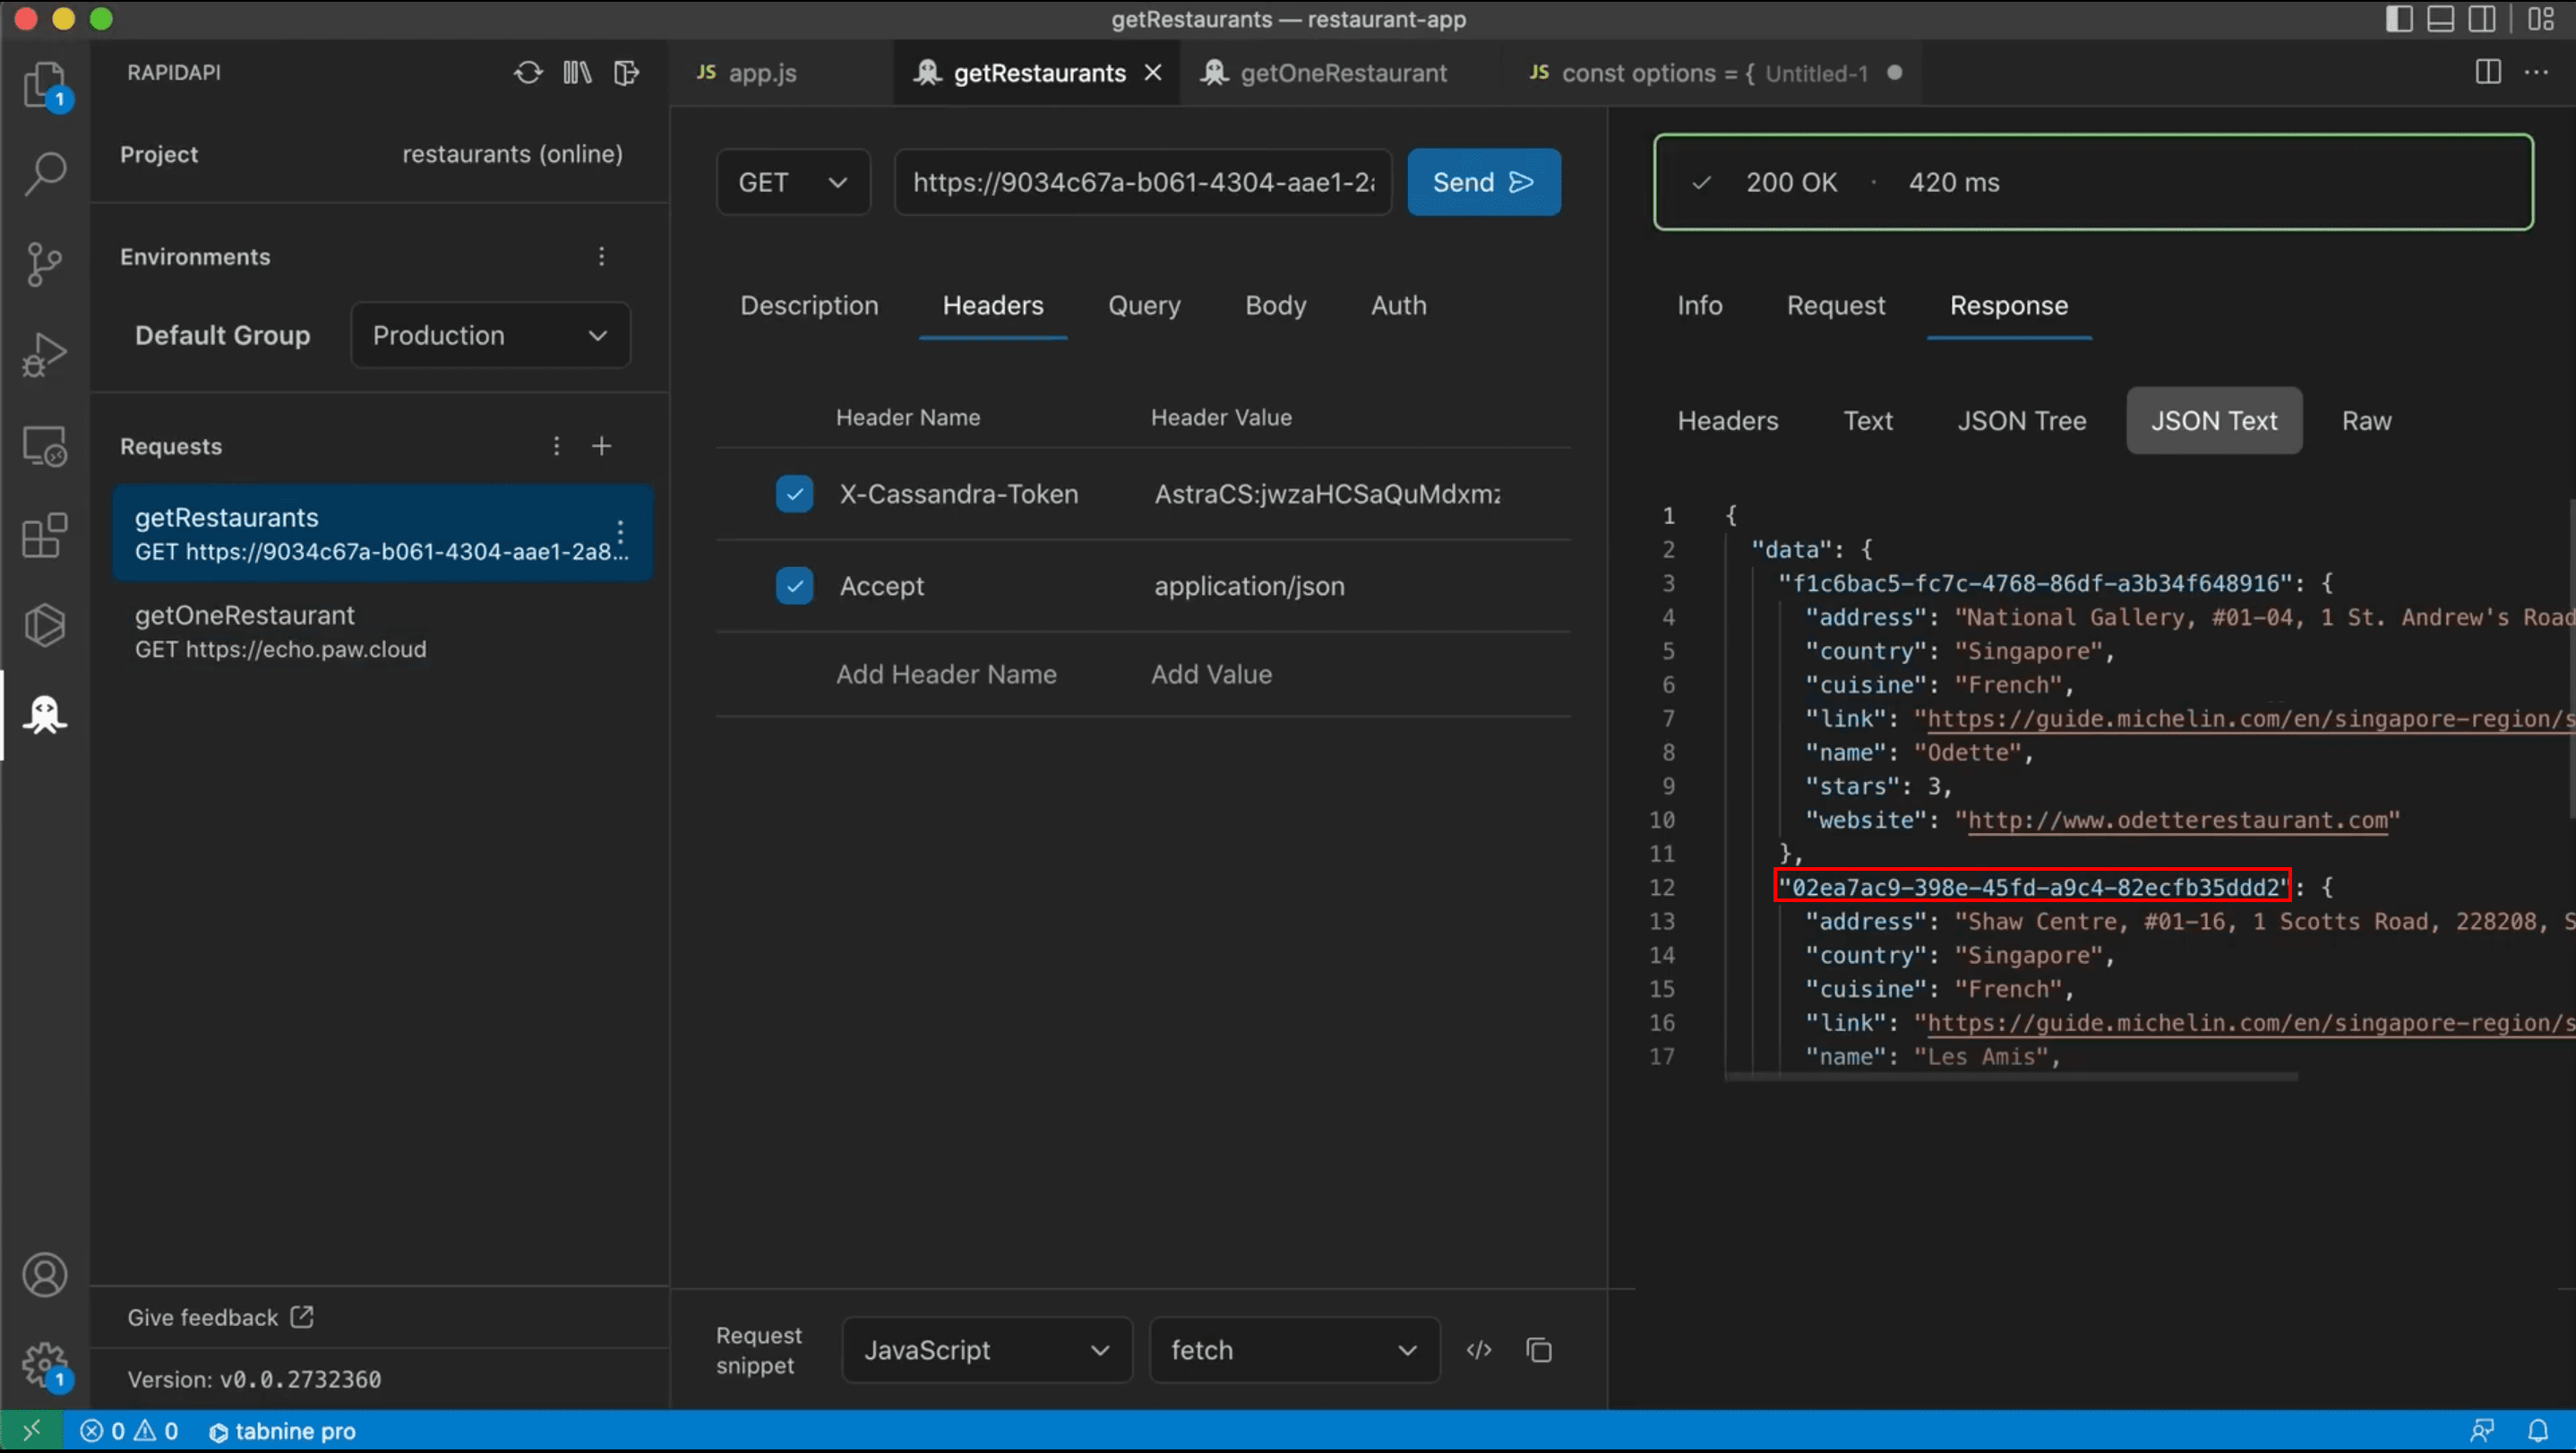Switch to the Untitled-1 const options tab

1715,73
